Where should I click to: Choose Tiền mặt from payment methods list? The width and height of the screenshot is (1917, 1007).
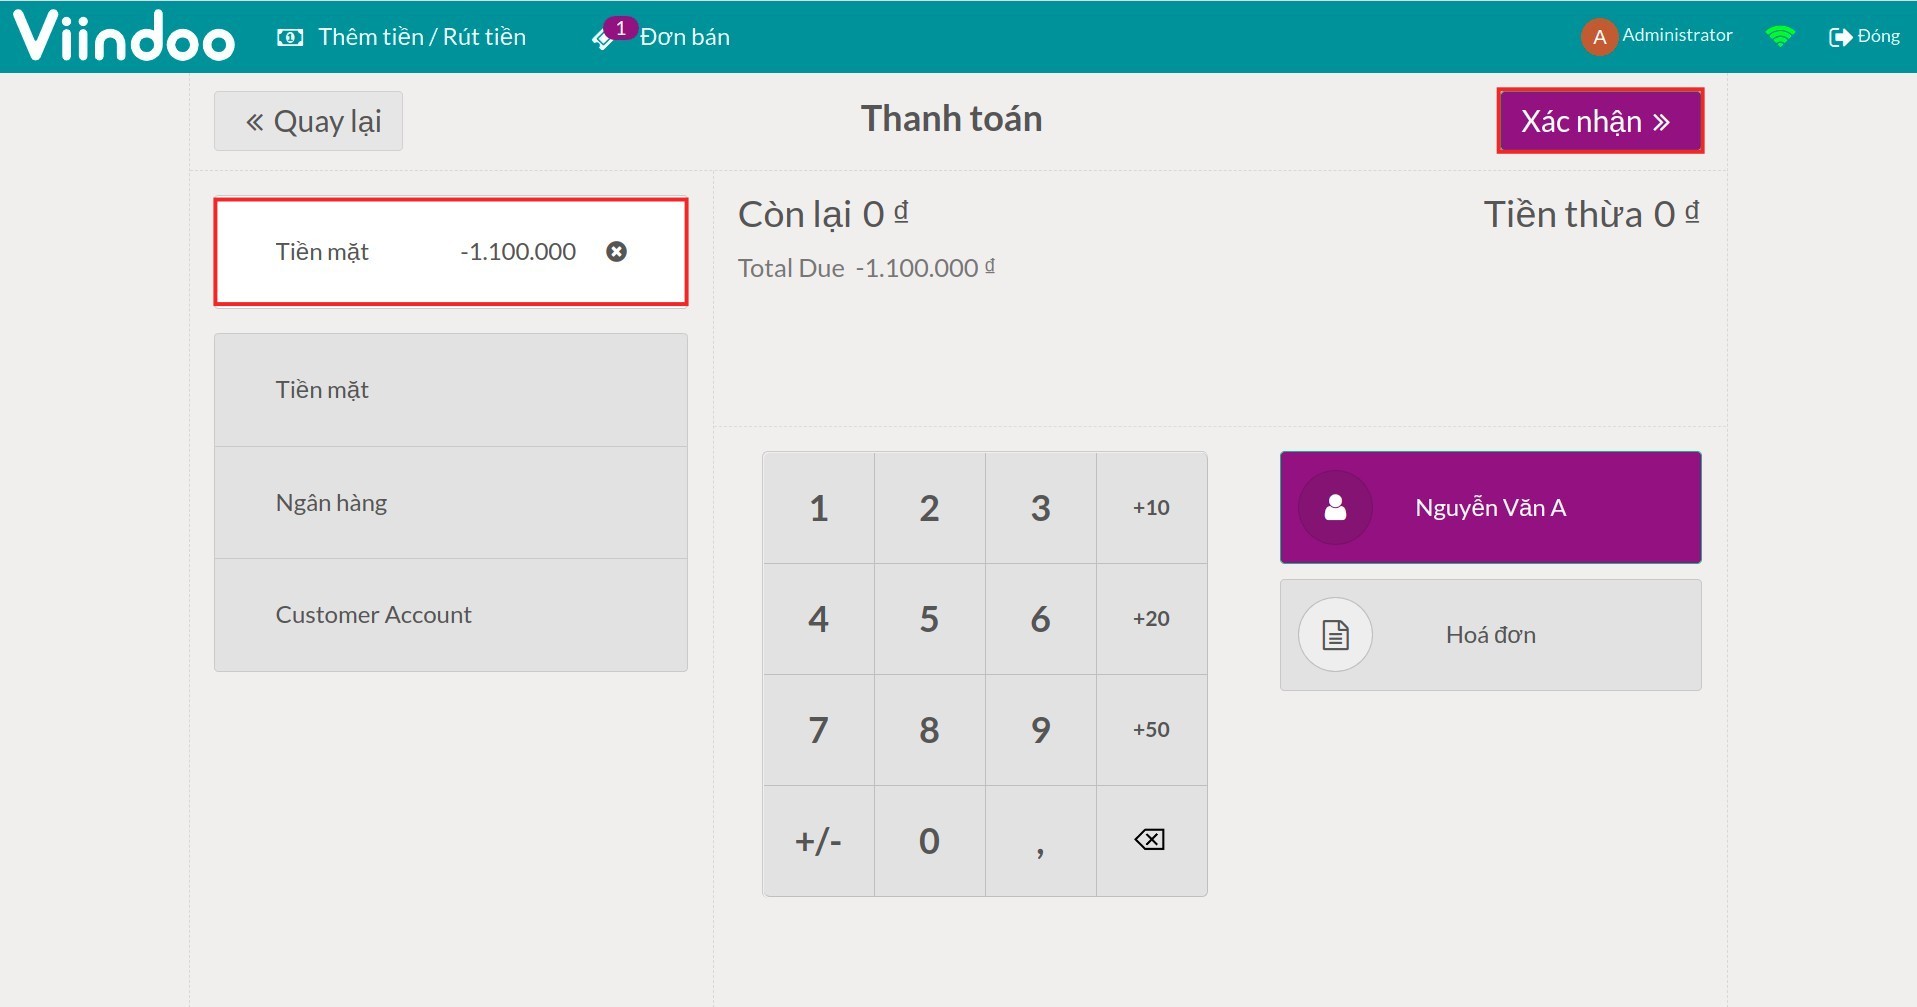(x=450, y=390)
